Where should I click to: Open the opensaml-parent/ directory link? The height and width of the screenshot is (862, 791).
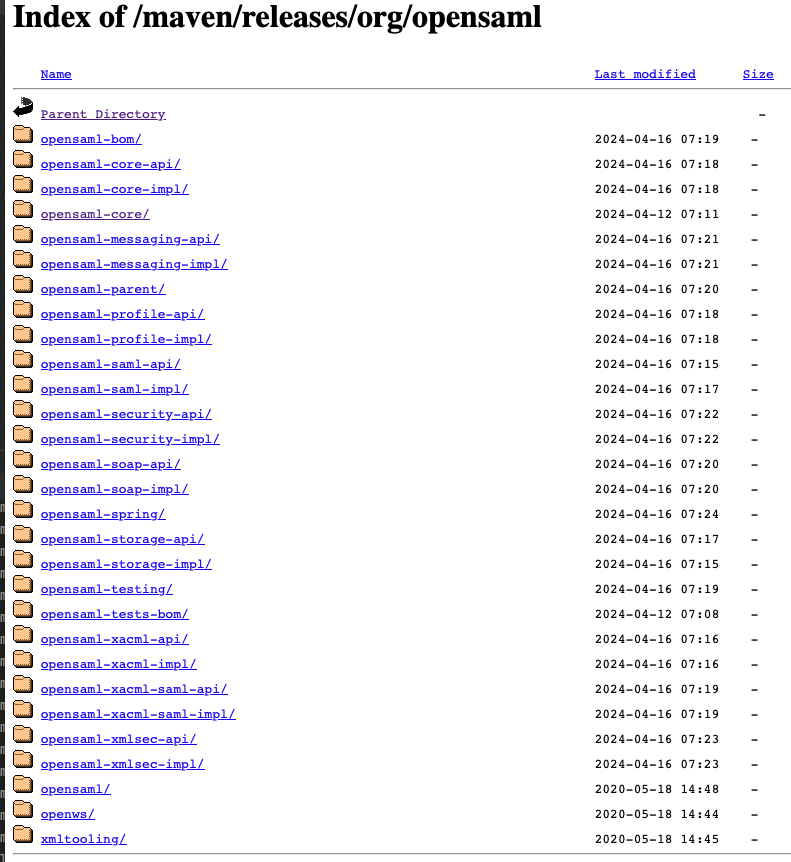point(103,290)
